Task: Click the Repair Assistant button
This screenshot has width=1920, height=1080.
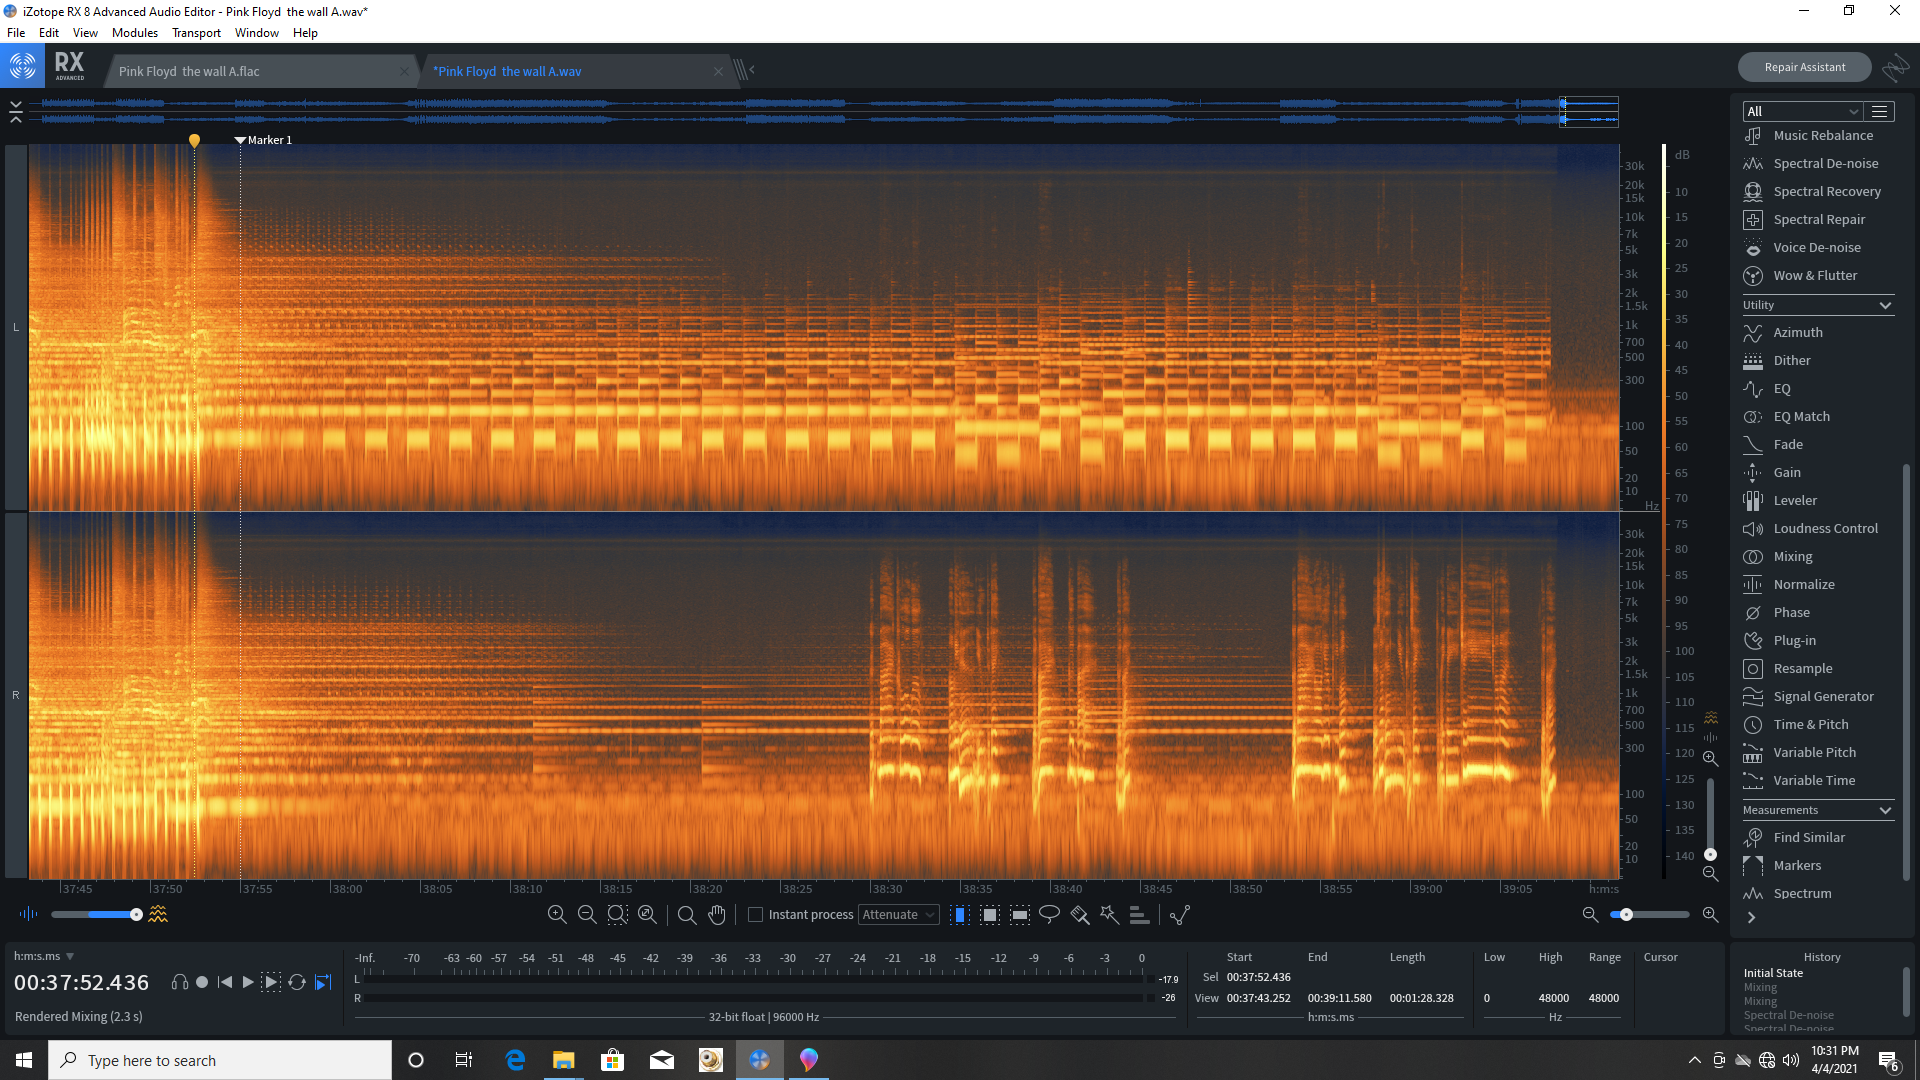Action: [x=1804, y=67]
